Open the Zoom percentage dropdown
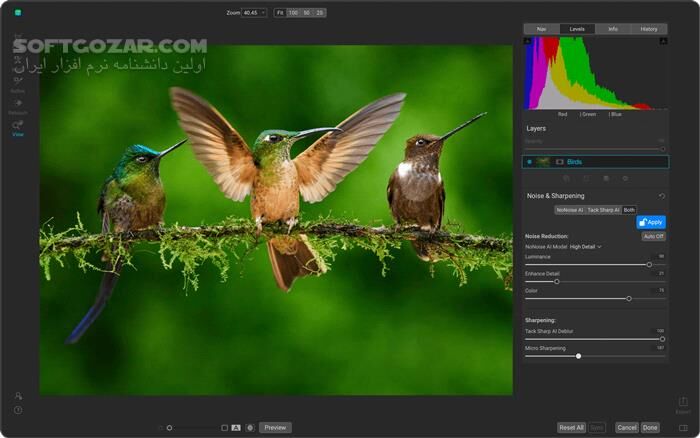The image size is (700, 438). 255,13
